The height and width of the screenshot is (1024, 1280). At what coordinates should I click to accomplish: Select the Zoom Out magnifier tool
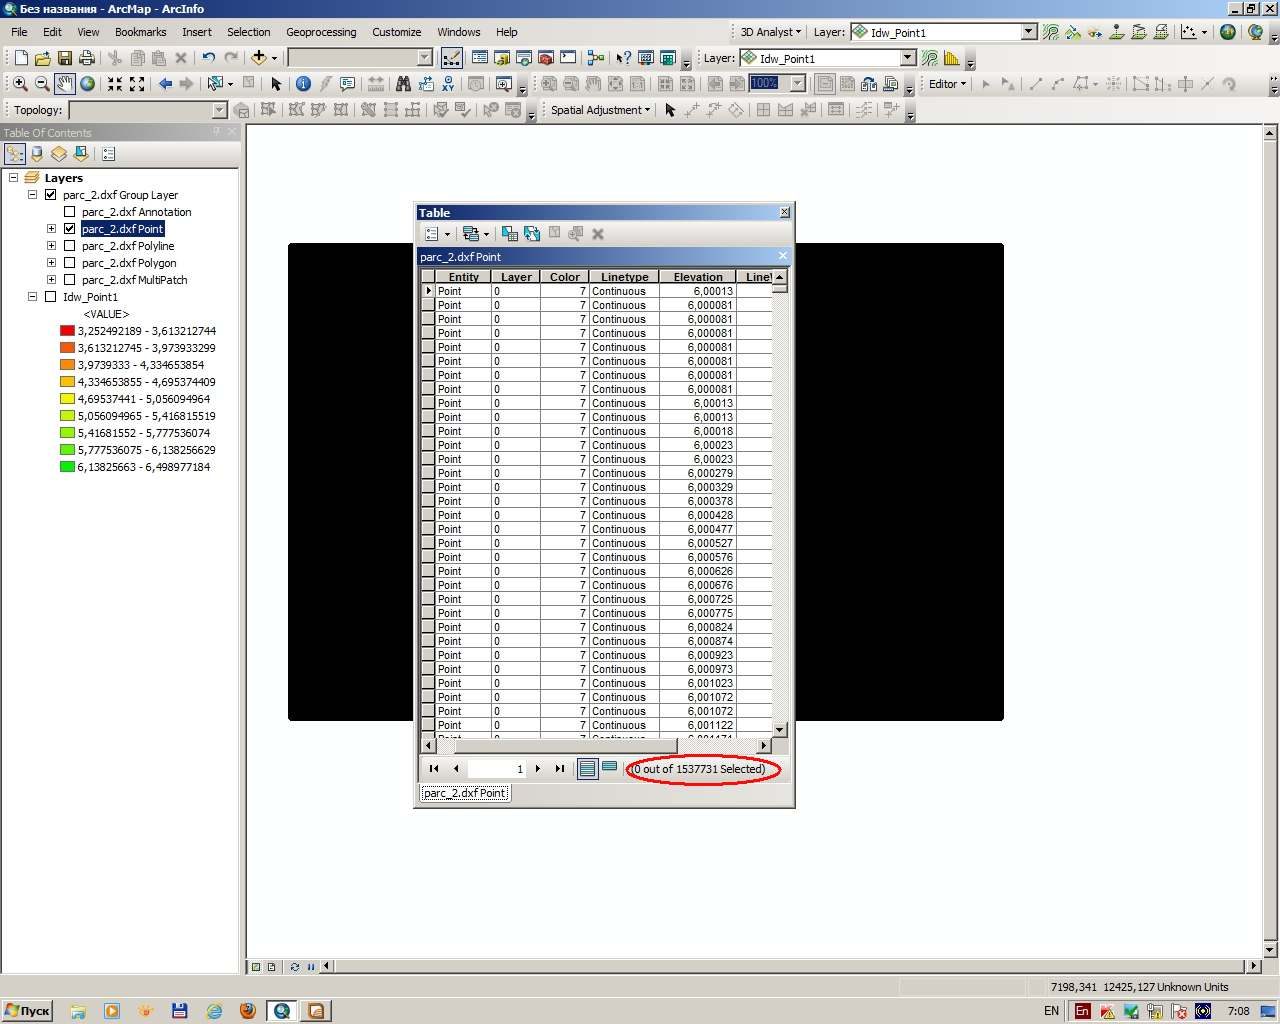click(x=42, y=84)
